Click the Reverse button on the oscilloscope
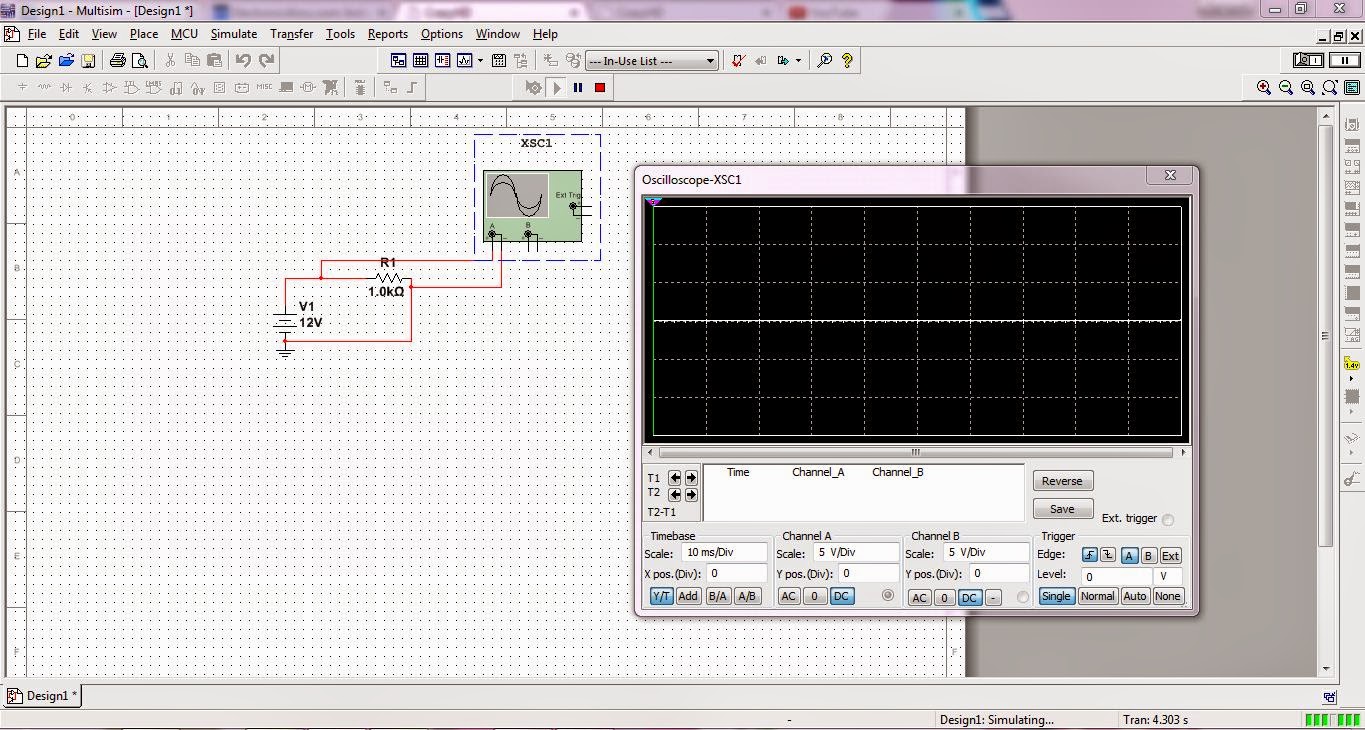 click(x=1062, y=480)
